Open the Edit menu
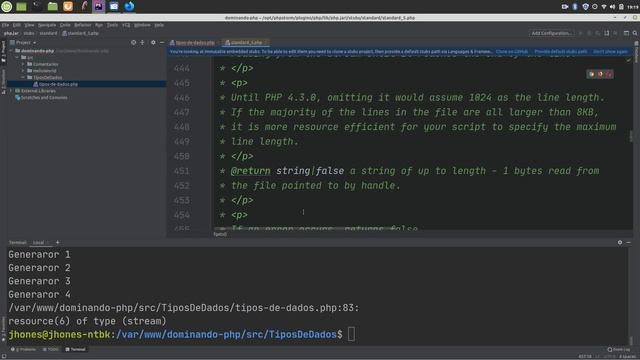The width and height of the screenshot is (640, 360). point(16,25)
